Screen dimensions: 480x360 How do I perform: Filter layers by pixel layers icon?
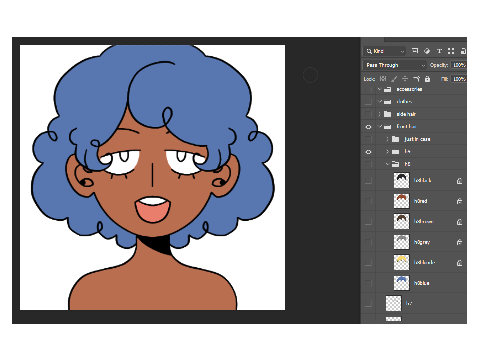[415, 51]
